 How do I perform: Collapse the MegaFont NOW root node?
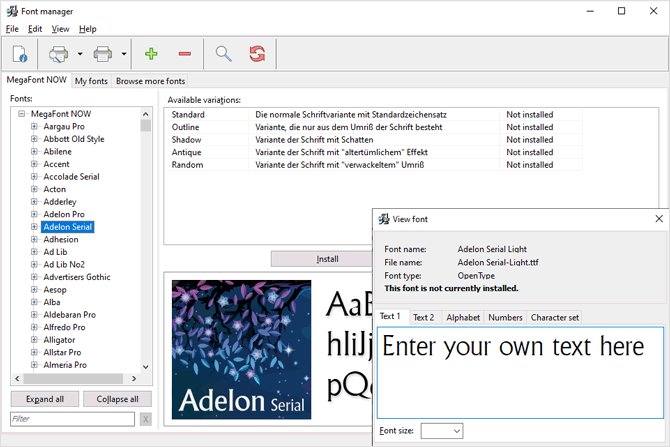click(21, 114)
